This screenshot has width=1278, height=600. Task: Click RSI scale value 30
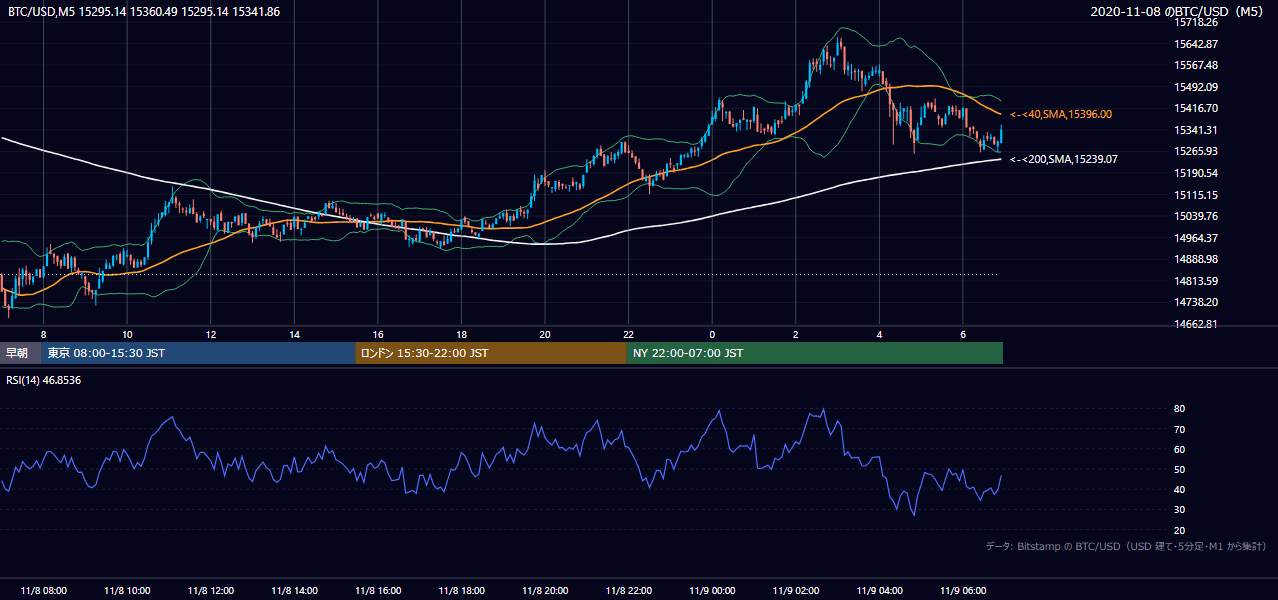[1180, 510]
